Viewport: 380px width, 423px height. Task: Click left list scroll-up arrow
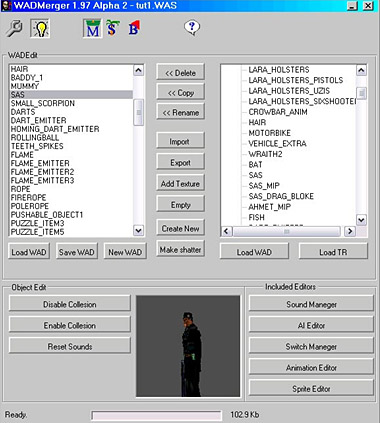pos(138,70)
